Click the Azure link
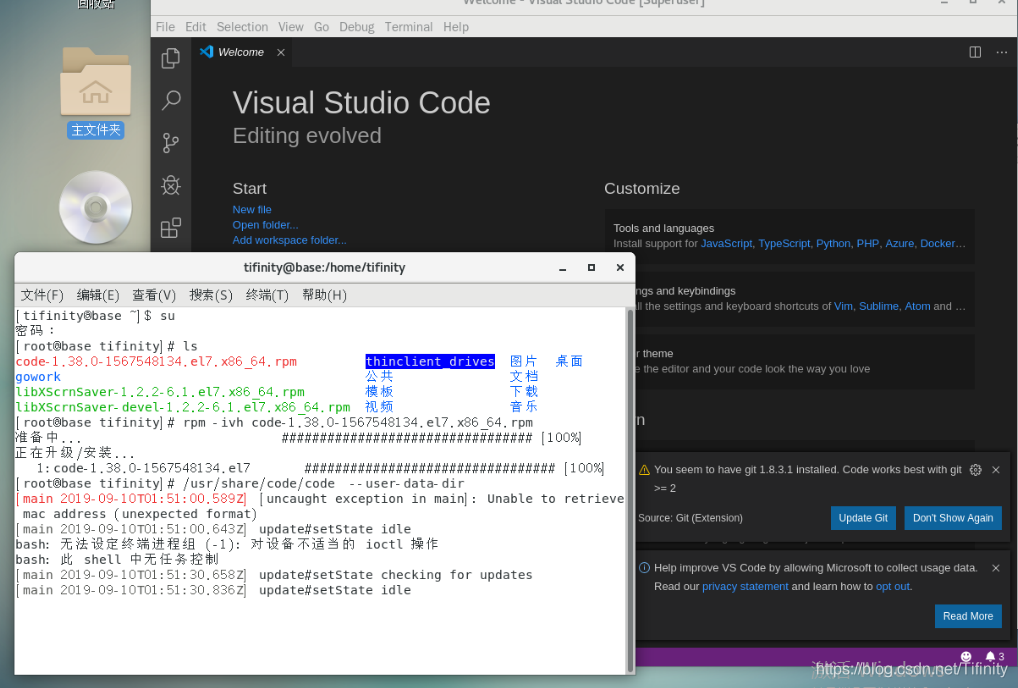Image resolution: width=1018 pixels, height=688 pixels. 900,243
